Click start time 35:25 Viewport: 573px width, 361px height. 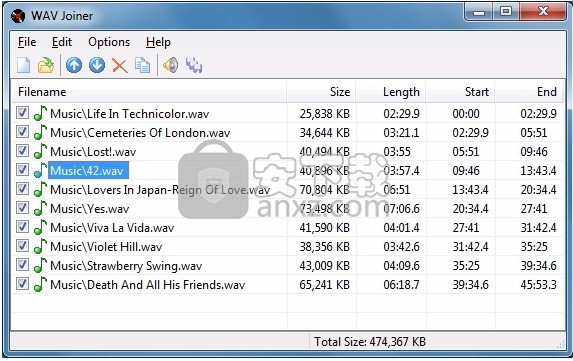[466, 266]
